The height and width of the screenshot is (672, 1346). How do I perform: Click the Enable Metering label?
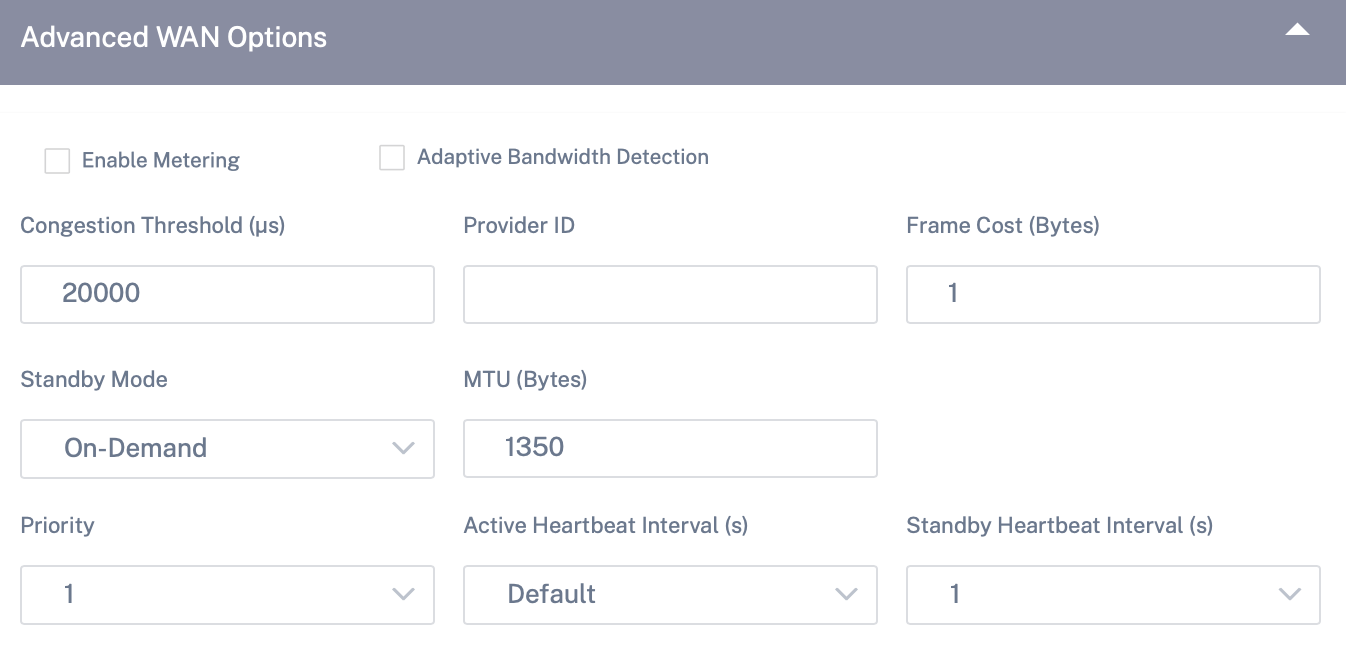coord(161,161)
